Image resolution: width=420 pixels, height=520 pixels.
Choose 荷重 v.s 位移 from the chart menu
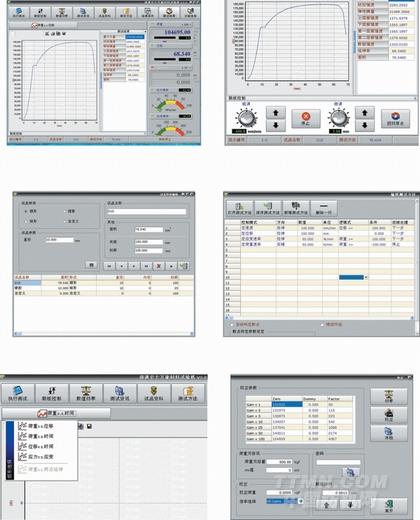40,426
